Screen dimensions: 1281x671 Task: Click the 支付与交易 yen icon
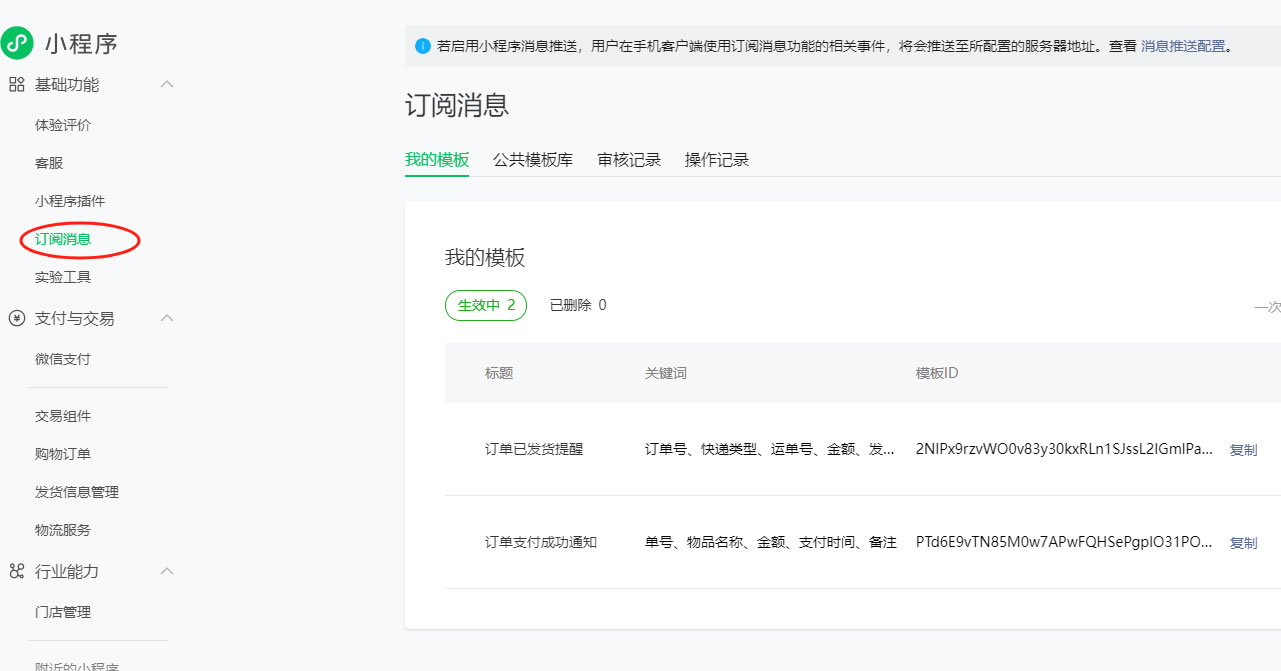16,318
